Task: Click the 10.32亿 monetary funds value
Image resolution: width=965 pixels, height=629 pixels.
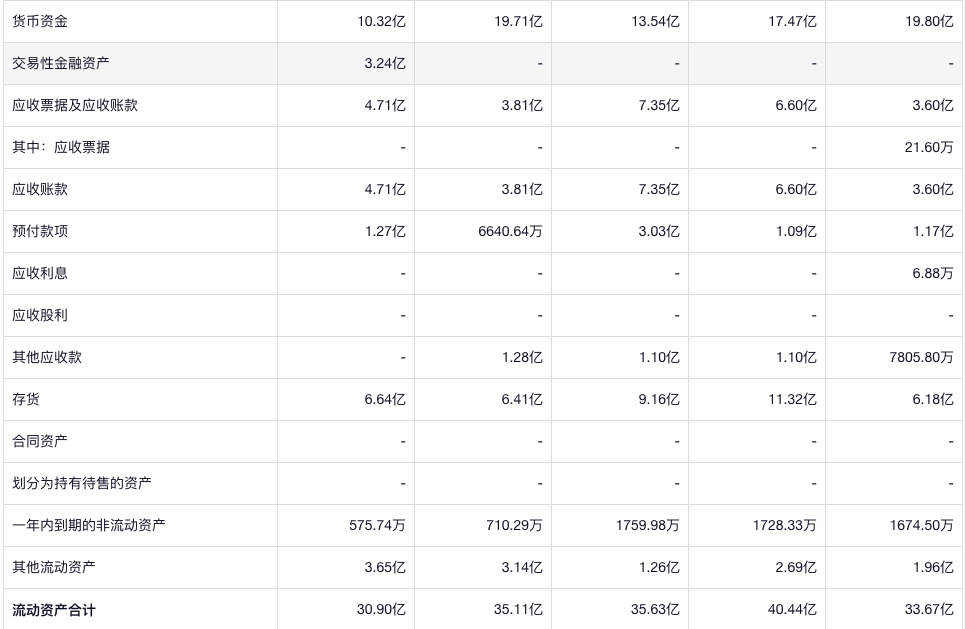Action: [381, 21]
